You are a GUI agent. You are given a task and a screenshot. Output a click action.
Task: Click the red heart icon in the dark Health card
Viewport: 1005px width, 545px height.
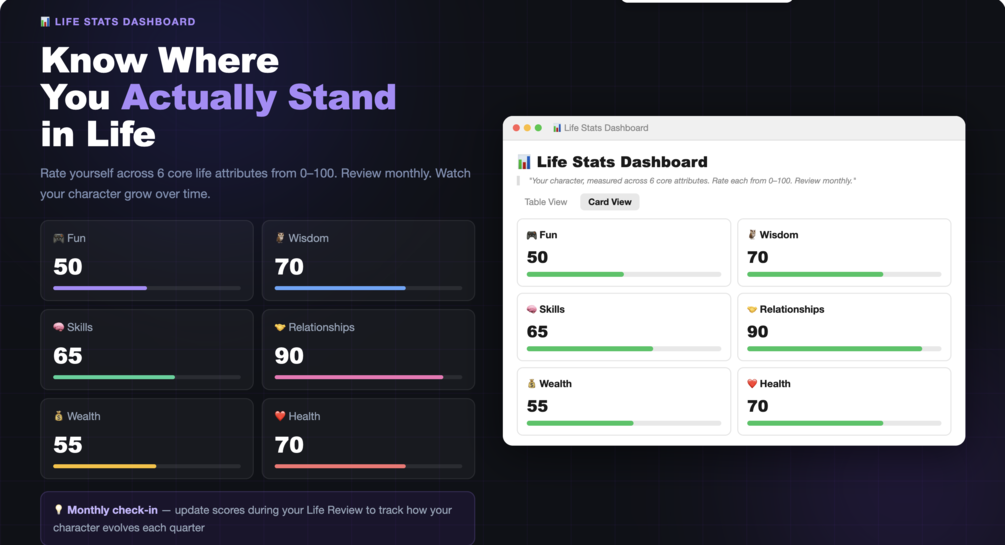(280, 416)
